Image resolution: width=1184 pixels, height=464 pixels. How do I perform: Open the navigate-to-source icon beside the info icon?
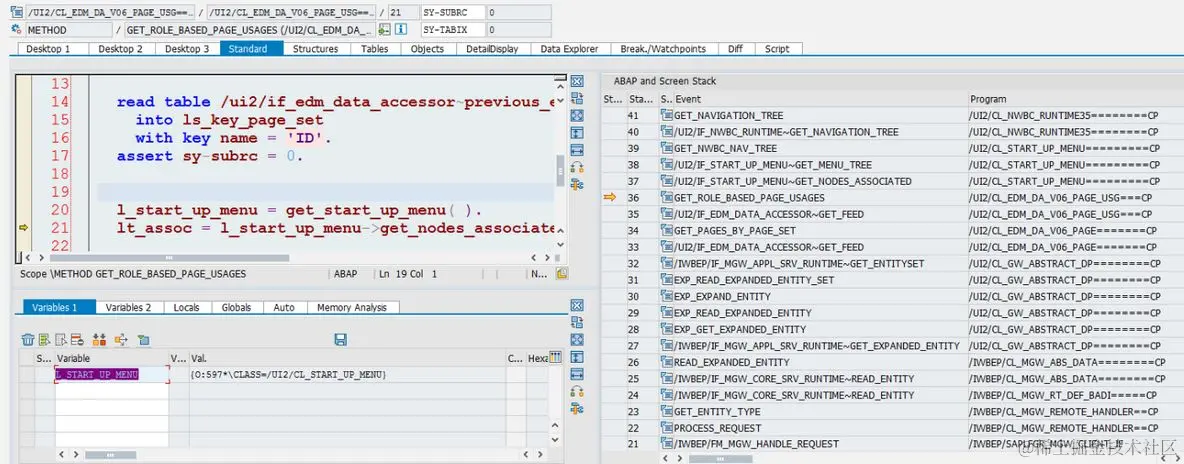click(384, 29)
